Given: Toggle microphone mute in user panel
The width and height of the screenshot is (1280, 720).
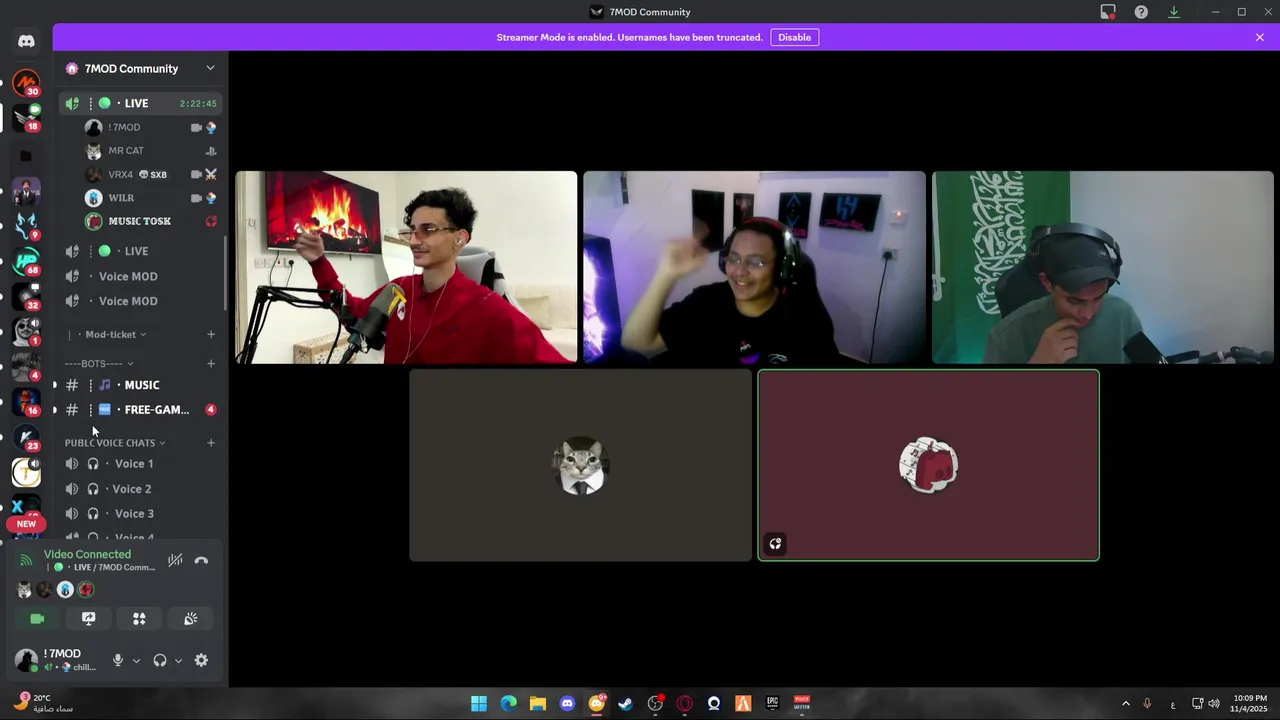Looking at the screenshot, I should tap(118, 660).
